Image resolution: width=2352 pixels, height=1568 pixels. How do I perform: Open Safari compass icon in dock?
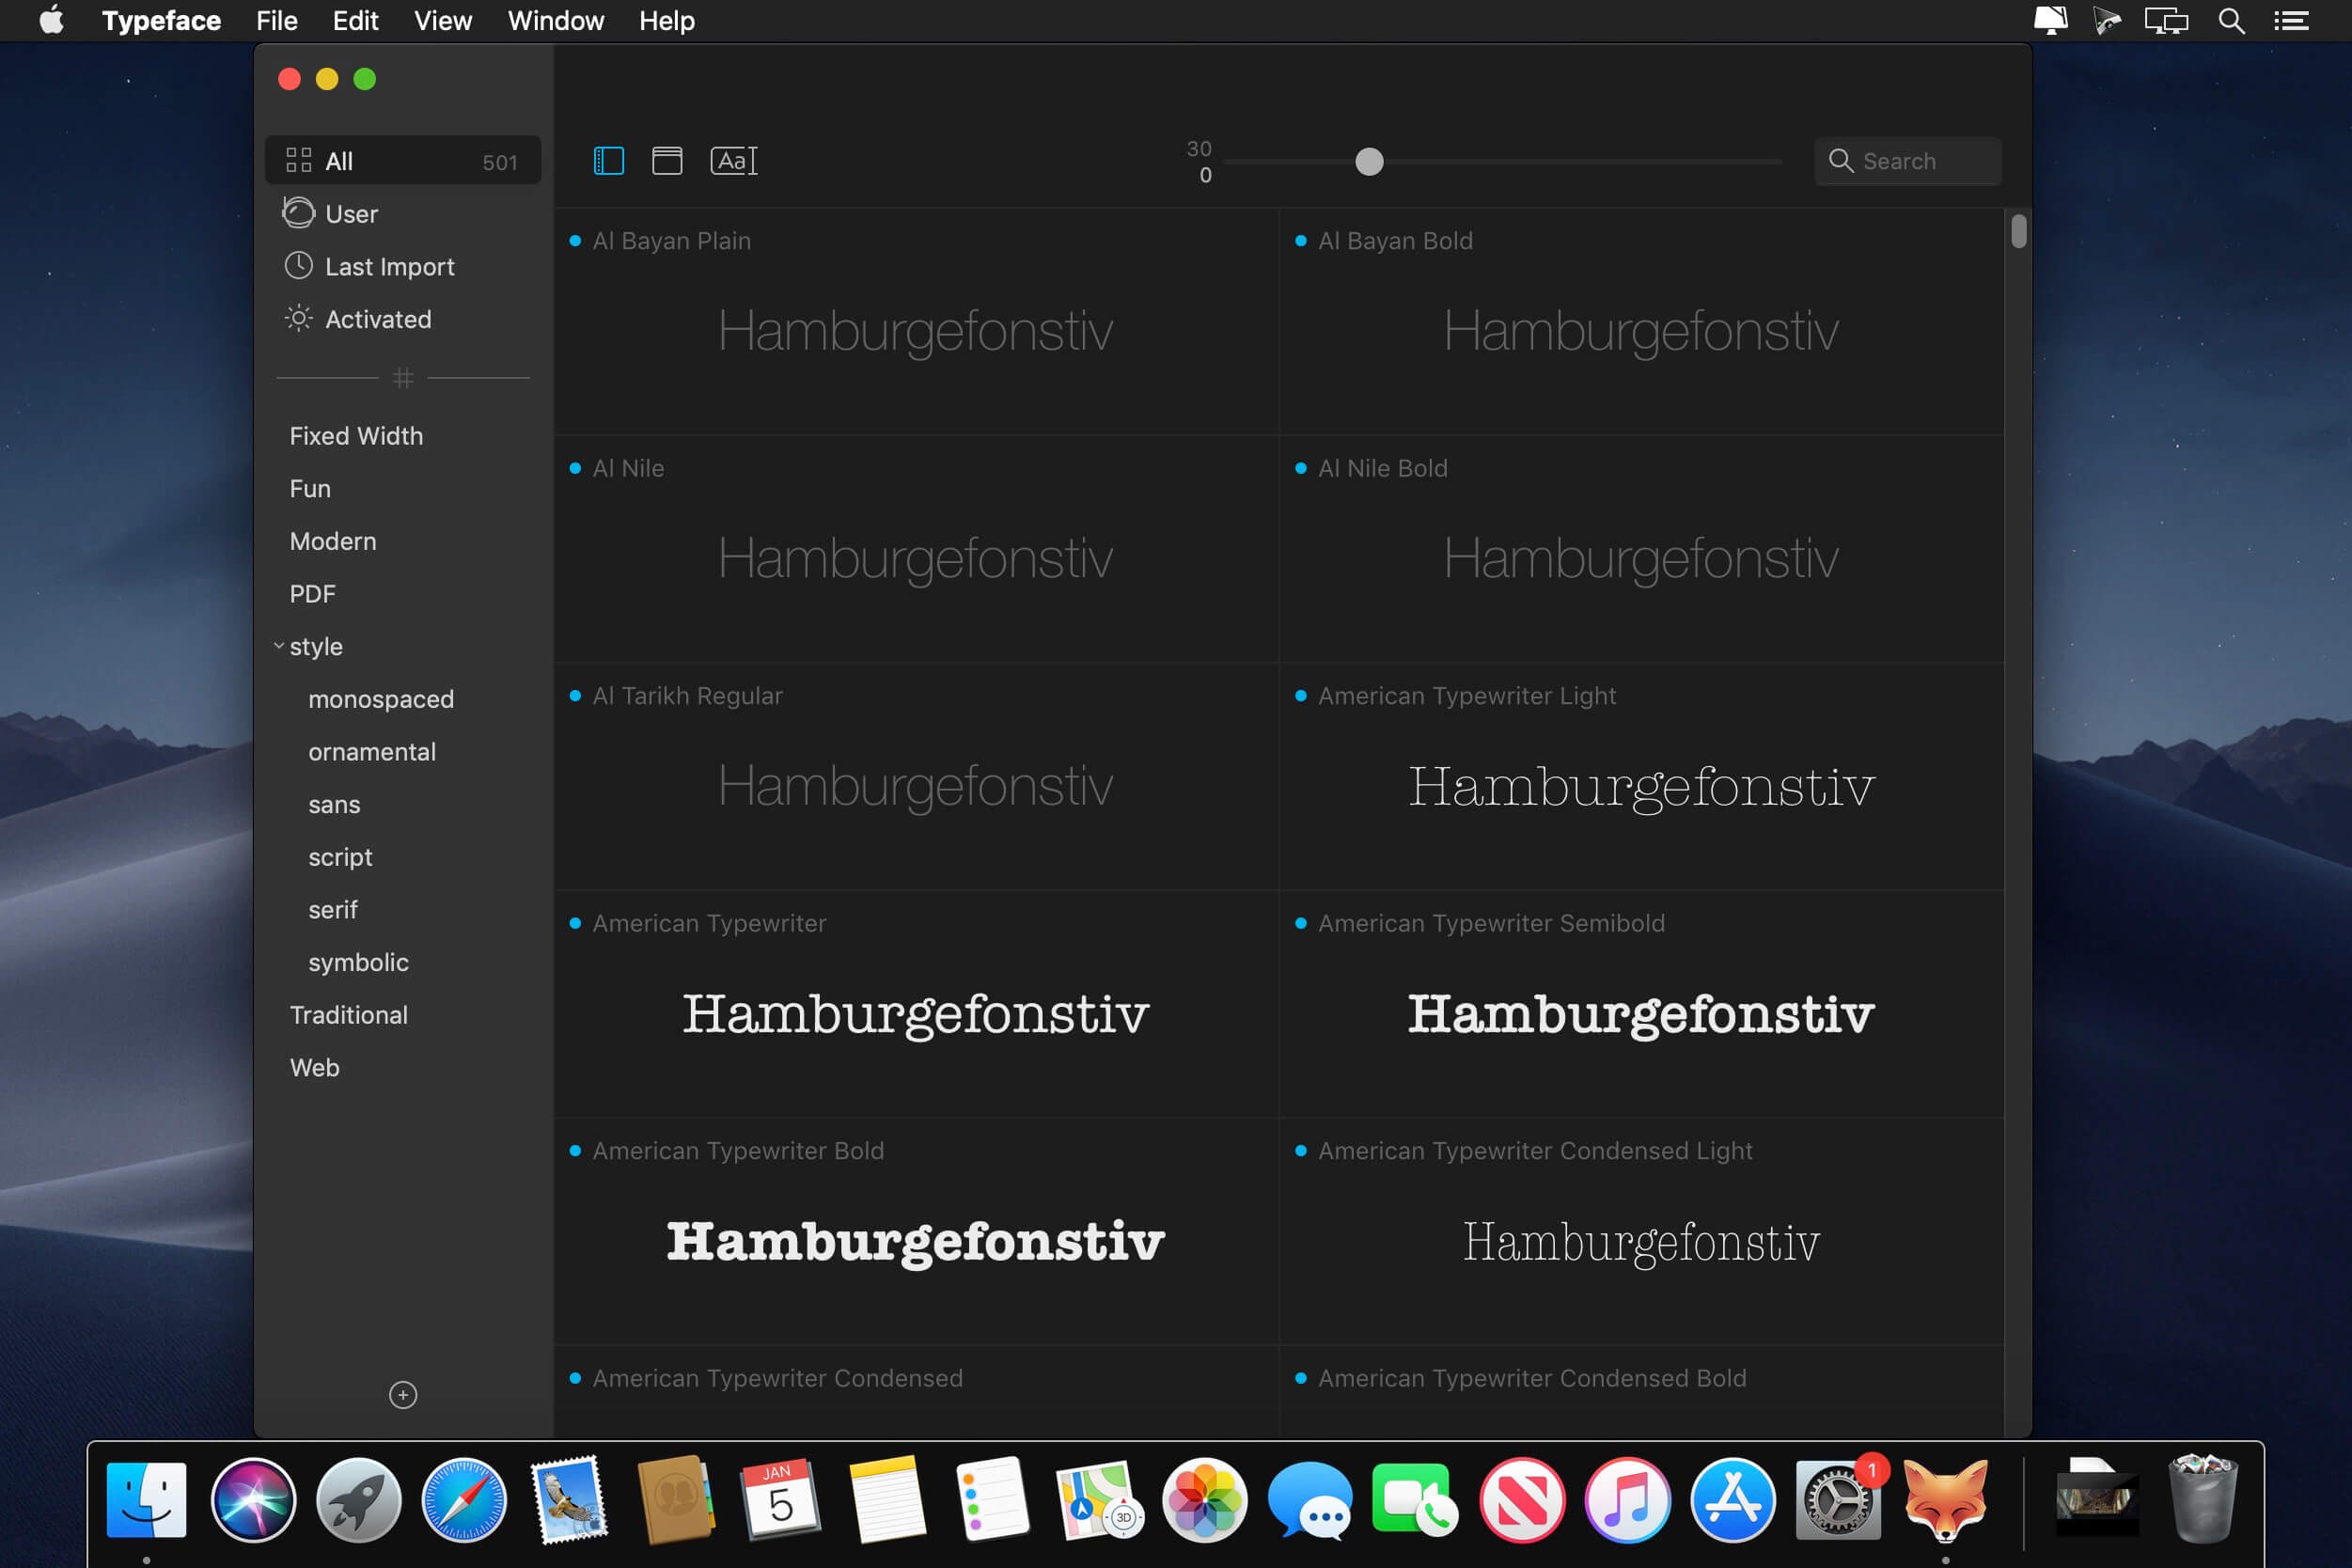[464, 1500]
